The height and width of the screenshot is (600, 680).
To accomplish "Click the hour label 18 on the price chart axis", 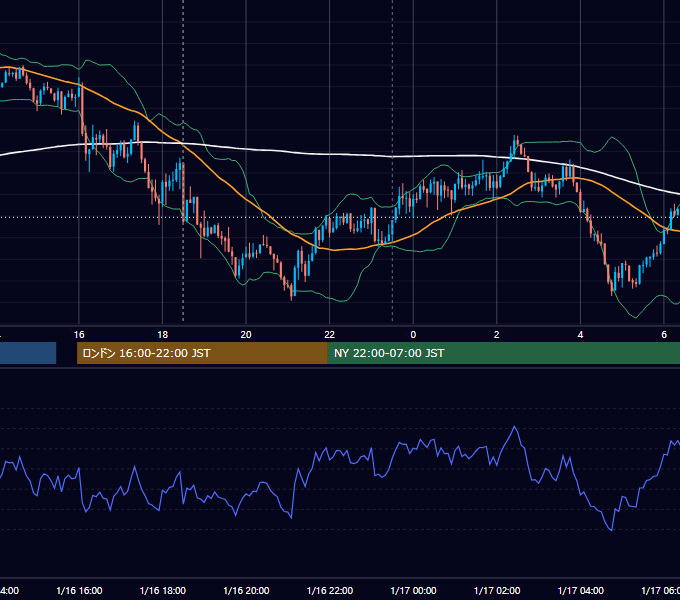I will [x=162, y=335].
